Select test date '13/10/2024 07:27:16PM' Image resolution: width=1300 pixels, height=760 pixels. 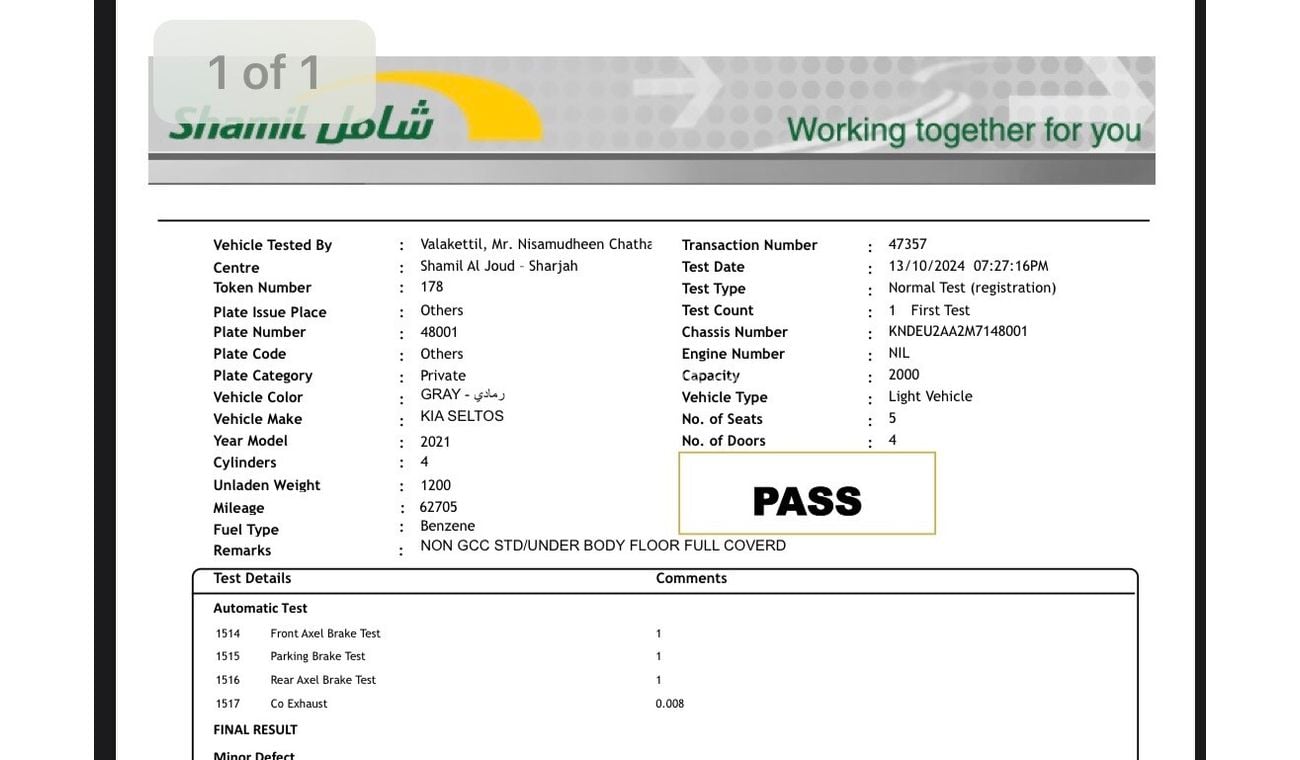point(968,266)
